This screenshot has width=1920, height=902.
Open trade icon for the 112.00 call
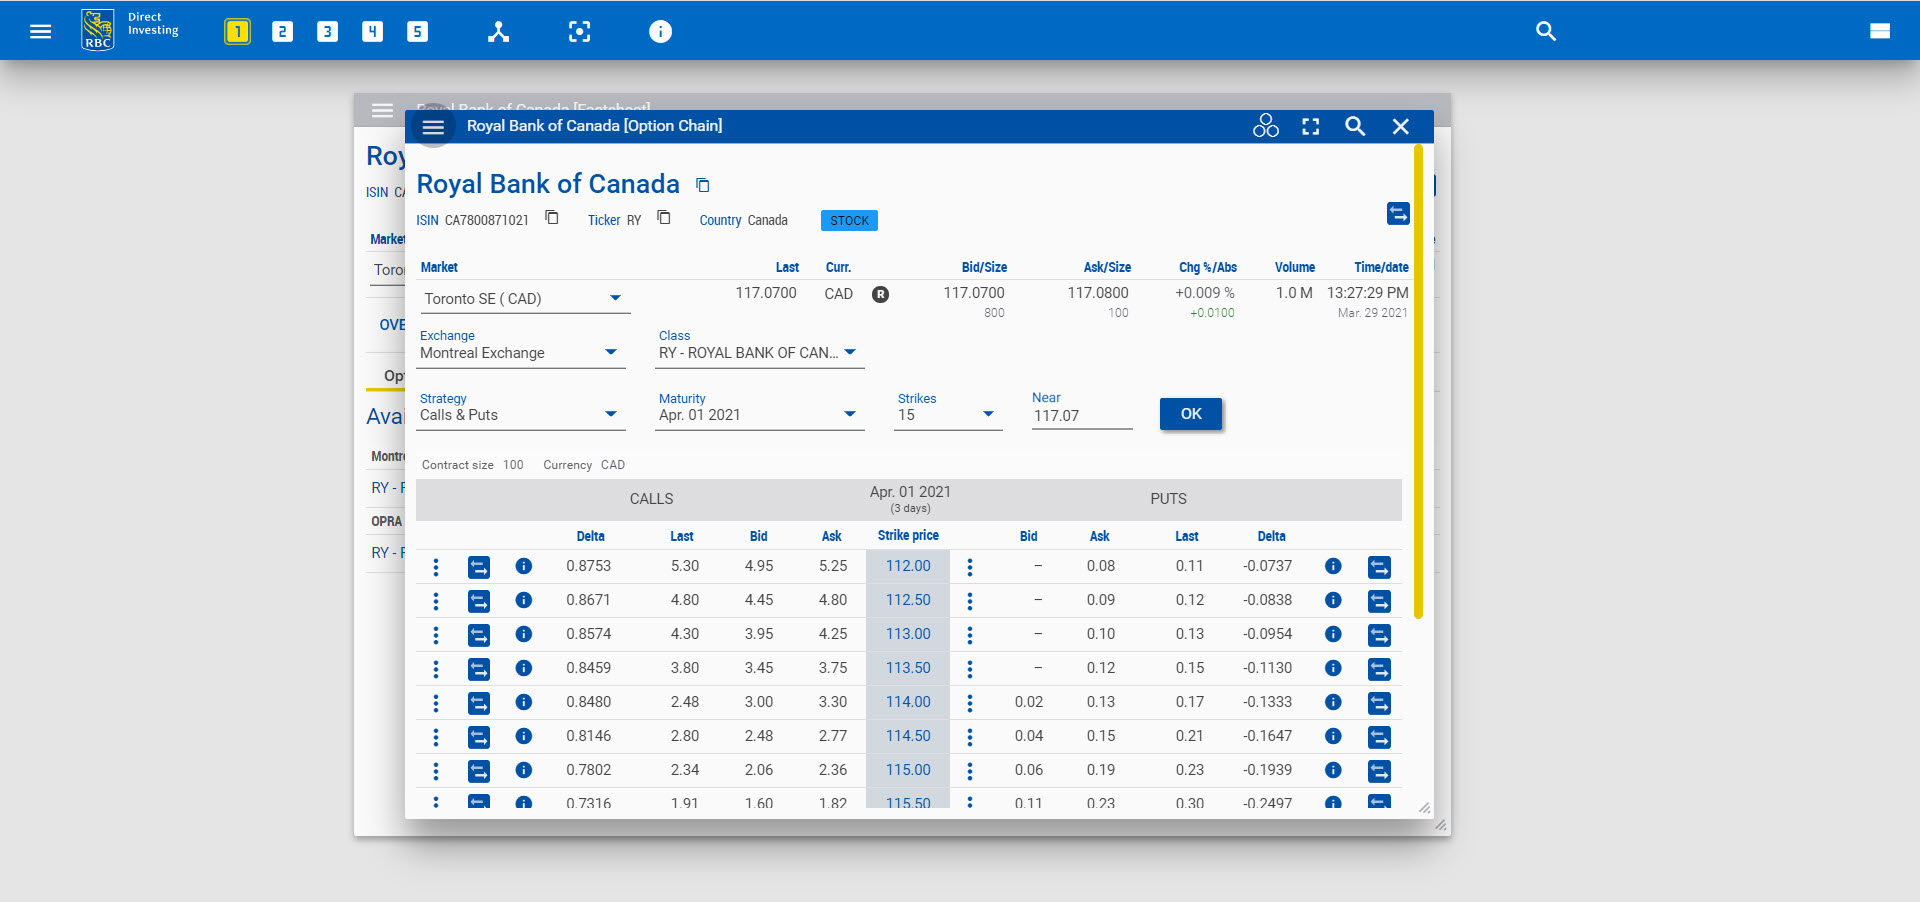[x=479, y=567]
